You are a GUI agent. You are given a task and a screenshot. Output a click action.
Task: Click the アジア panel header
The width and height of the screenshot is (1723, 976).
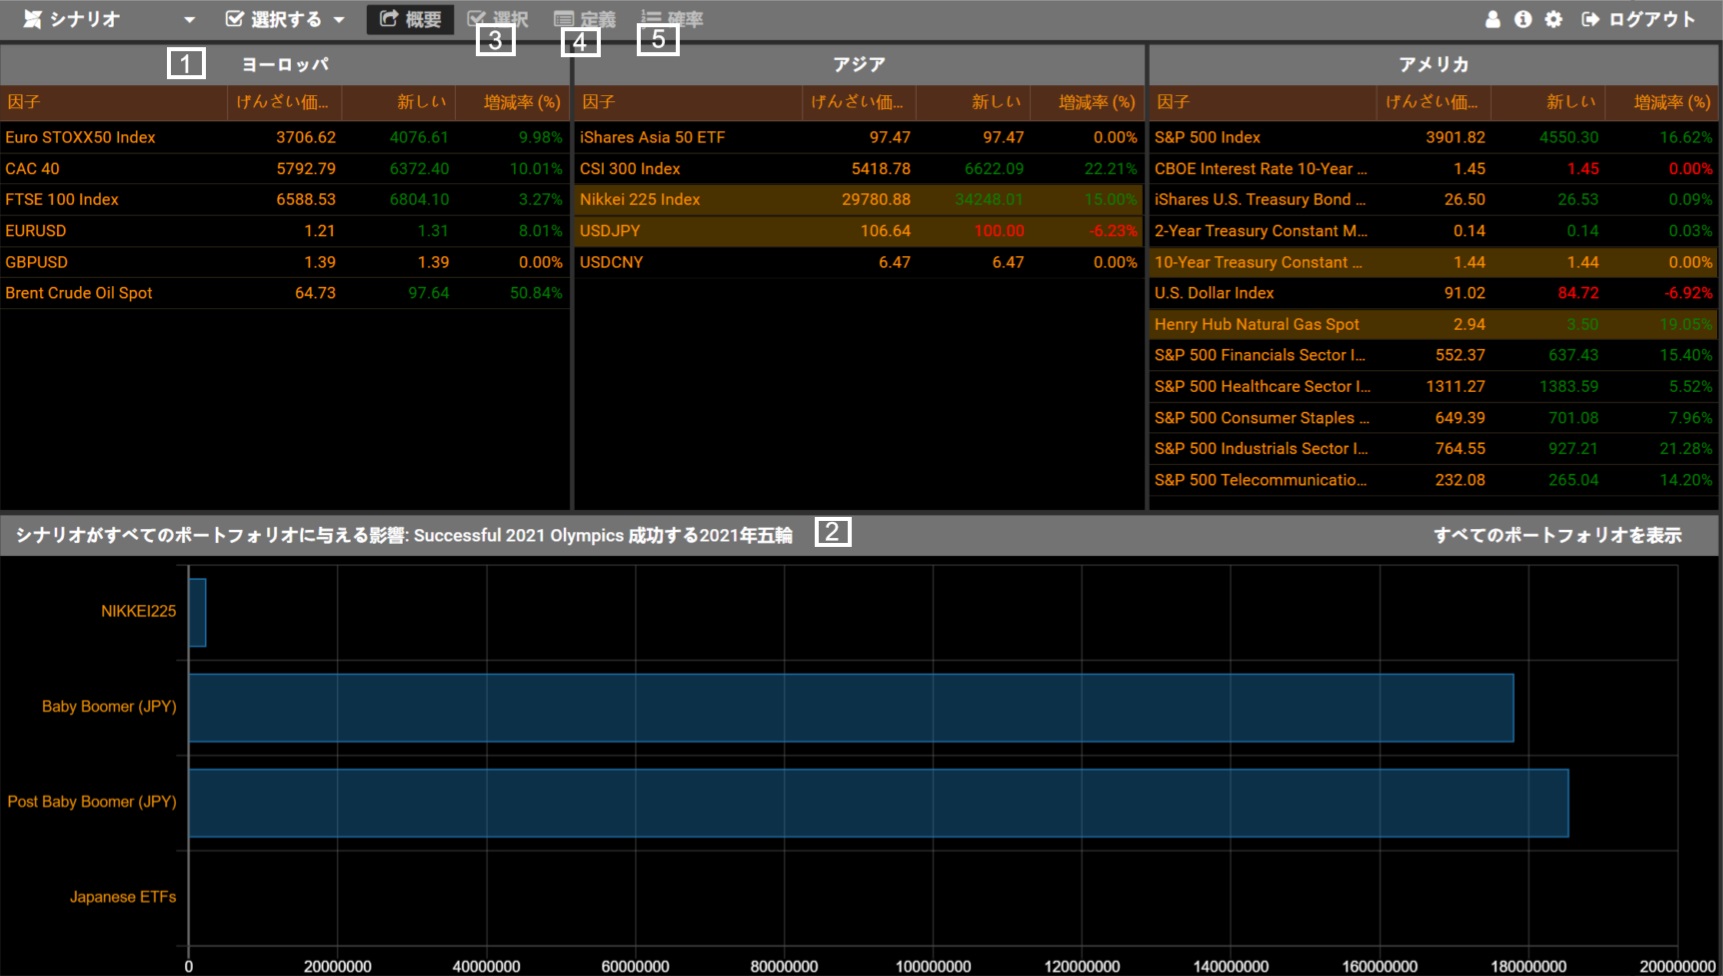[859, 64]
